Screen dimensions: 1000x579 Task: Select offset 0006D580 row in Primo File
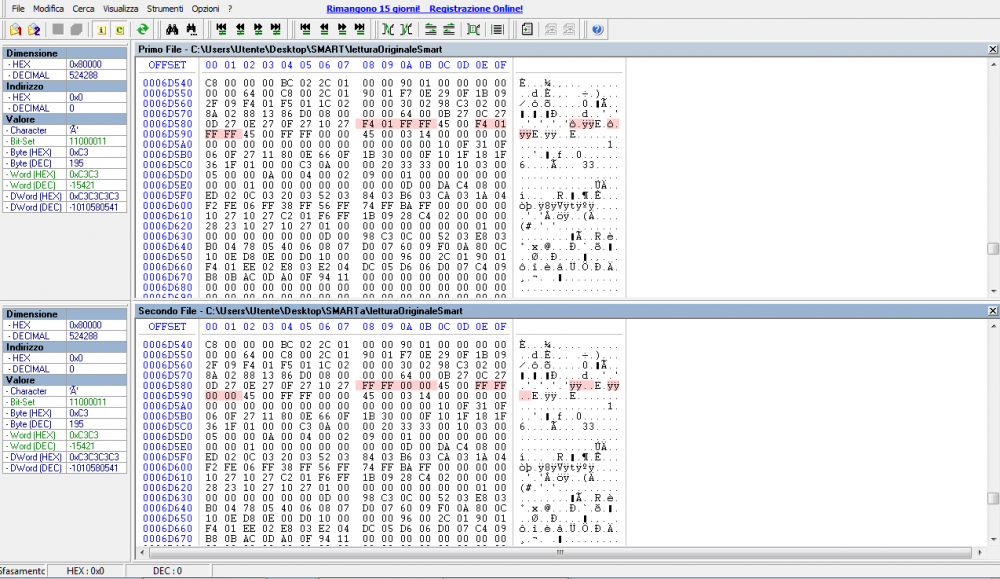coord(167,124)
